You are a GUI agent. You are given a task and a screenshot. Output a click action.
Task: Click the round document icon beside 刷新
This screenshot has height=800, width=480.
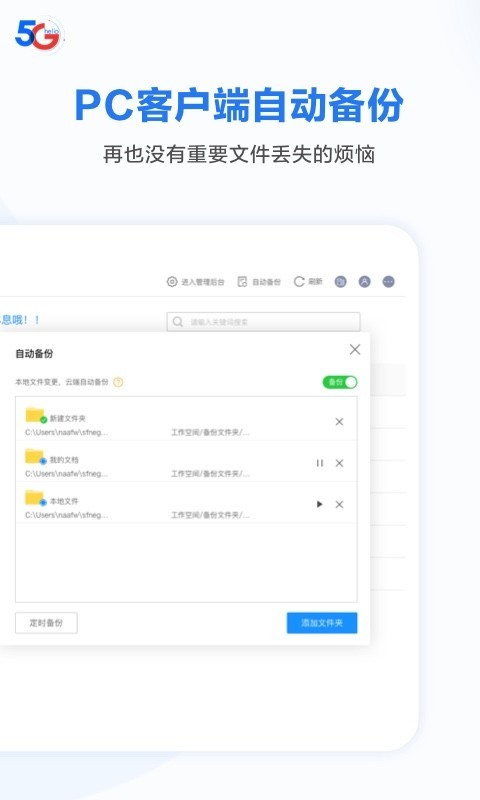pyautogui.click(x=340, y=282)
